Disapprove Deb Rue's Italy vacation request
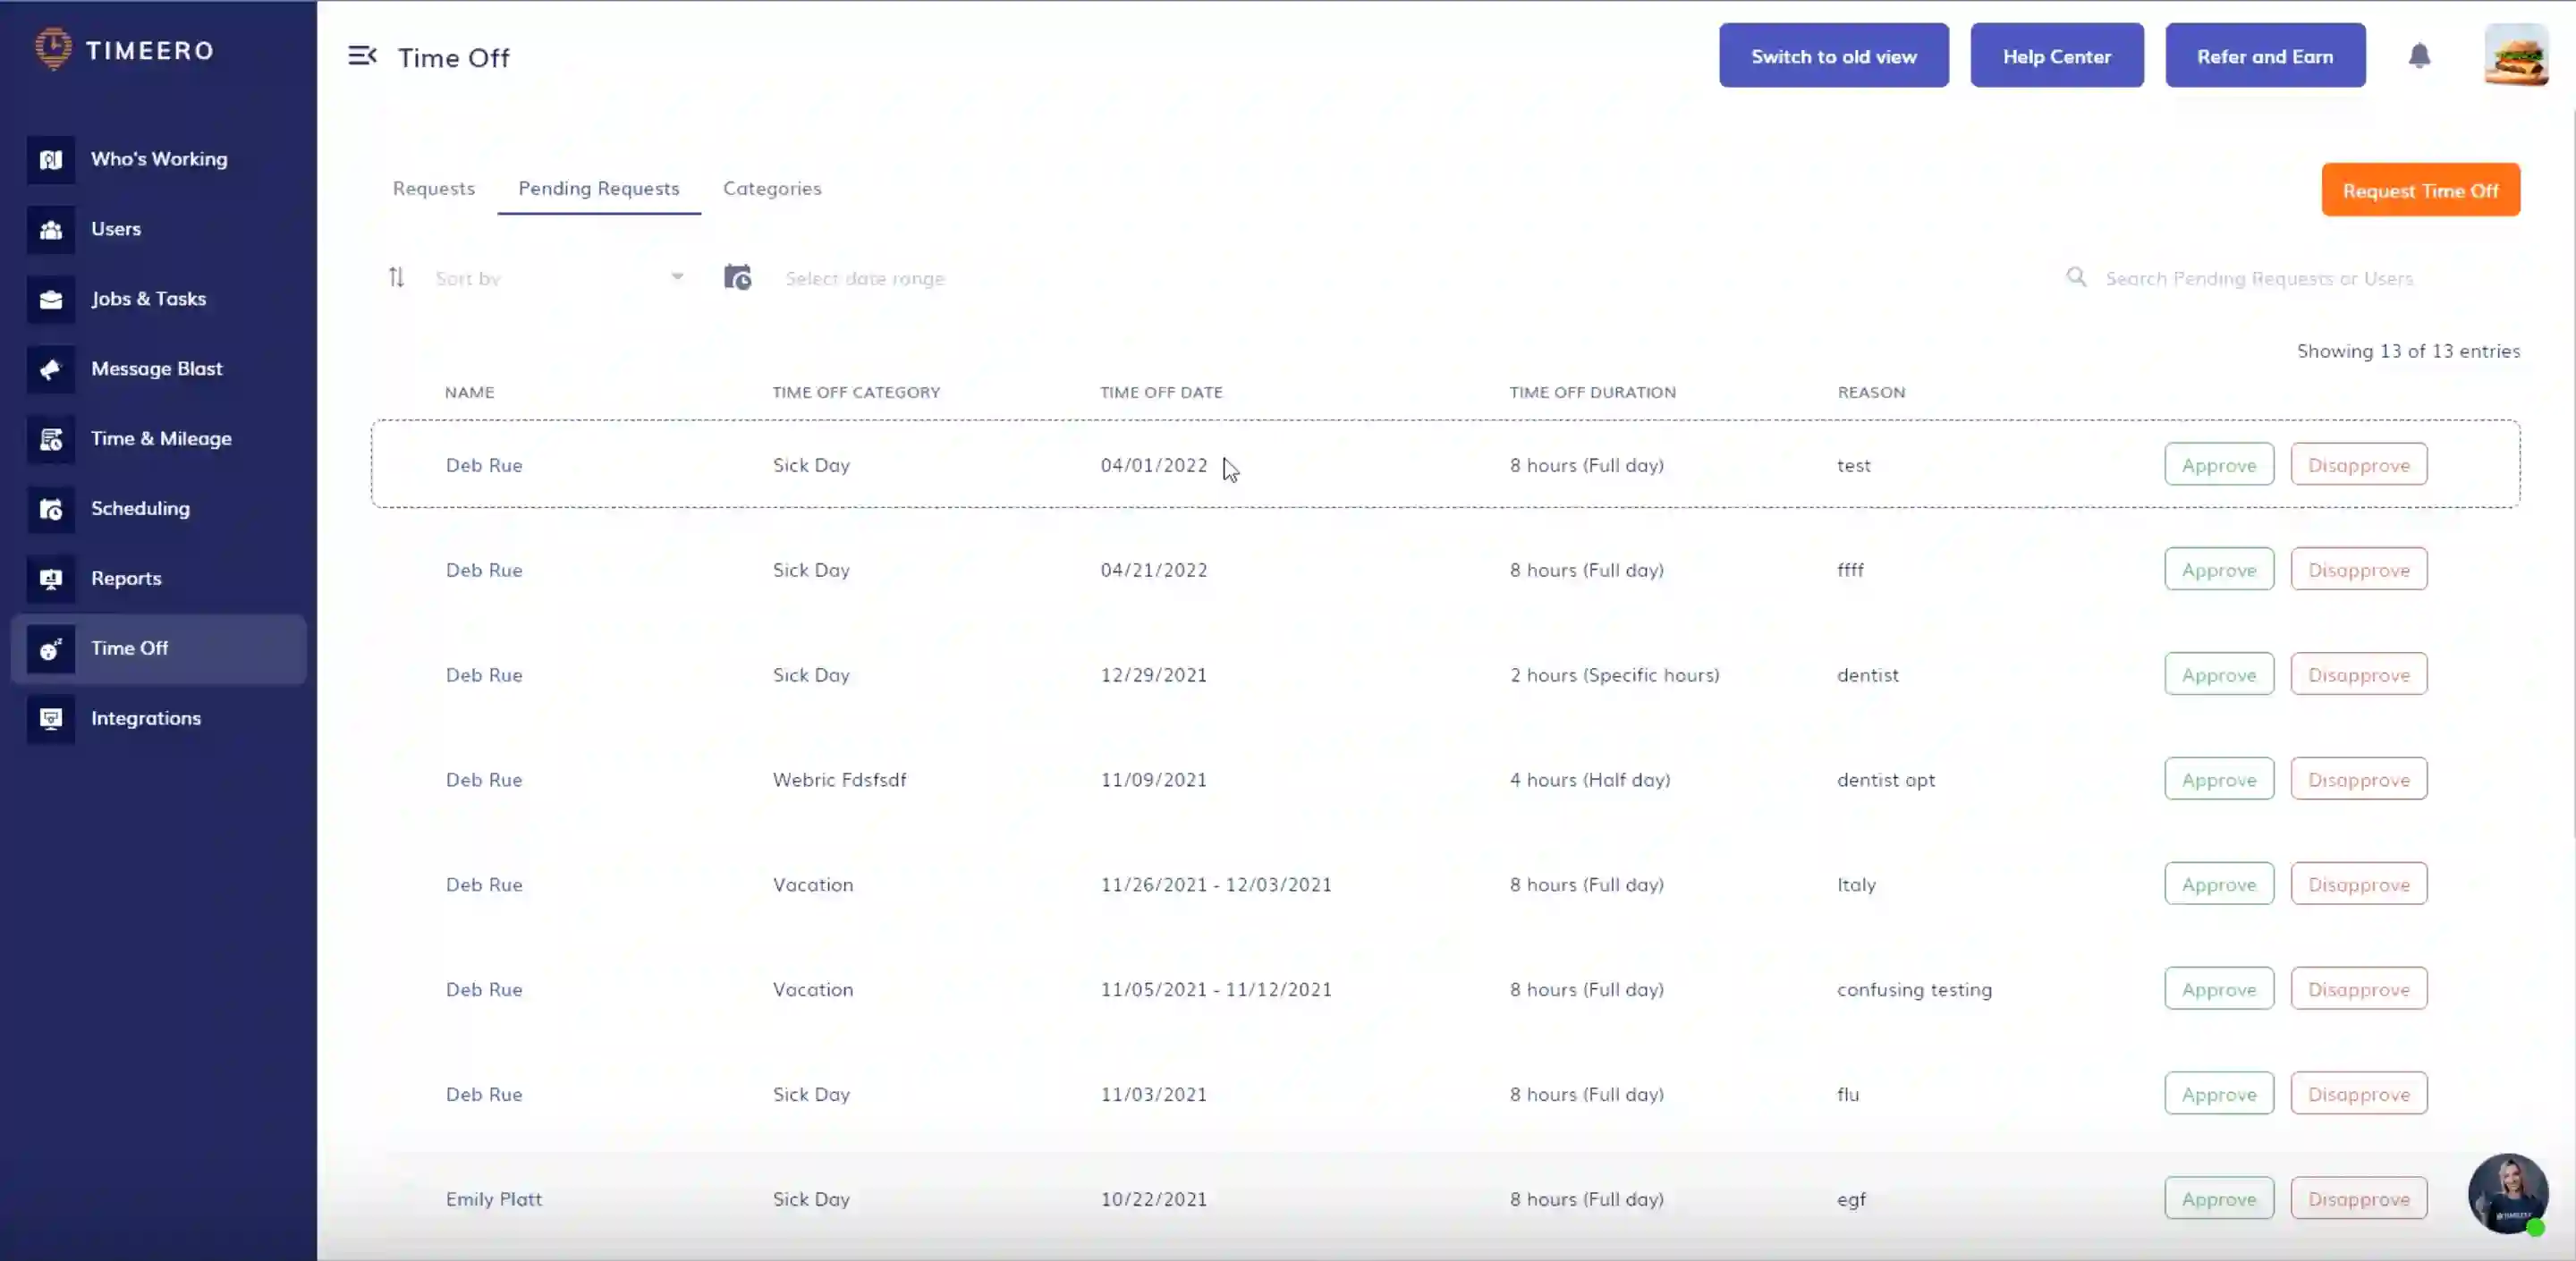 point(2358,884)
